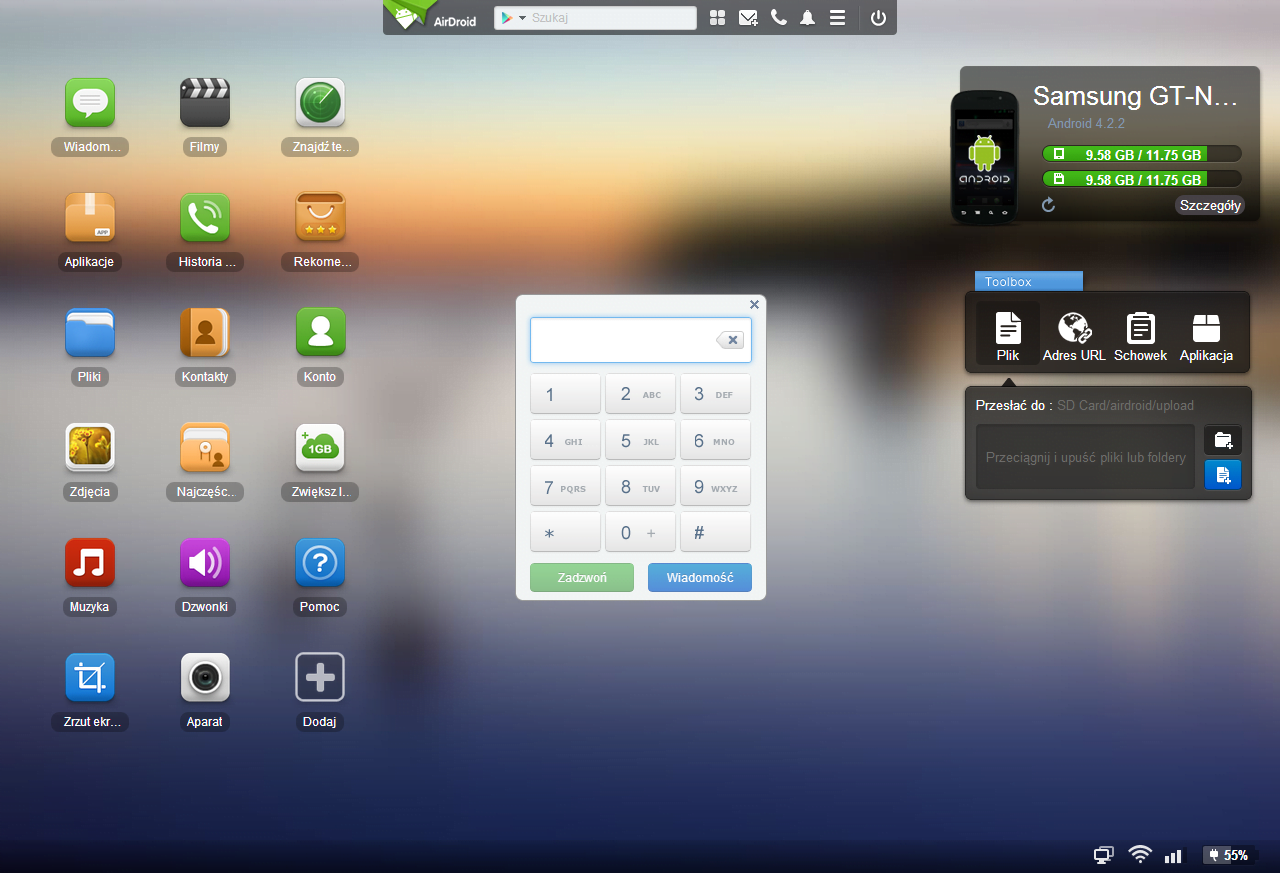Launch the Zrzut ekranu screenshot tool
1280x873 pixels.
coord(90,678)
